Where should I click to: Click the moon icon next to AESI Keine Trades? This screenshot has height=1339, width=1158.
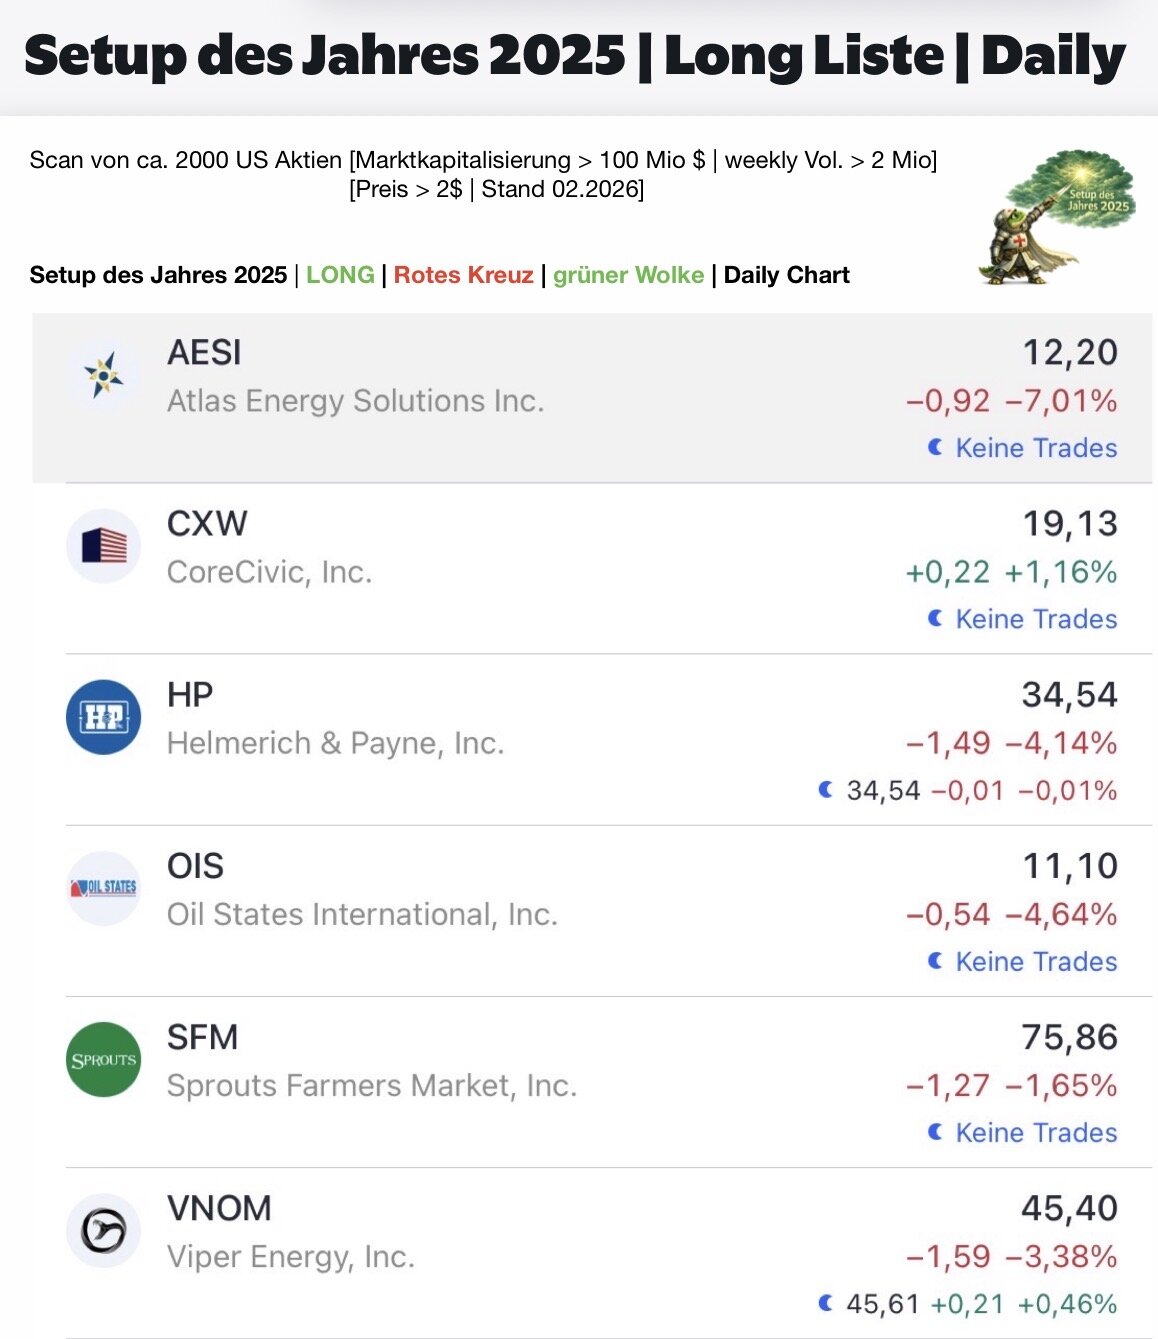click(935, 448)
